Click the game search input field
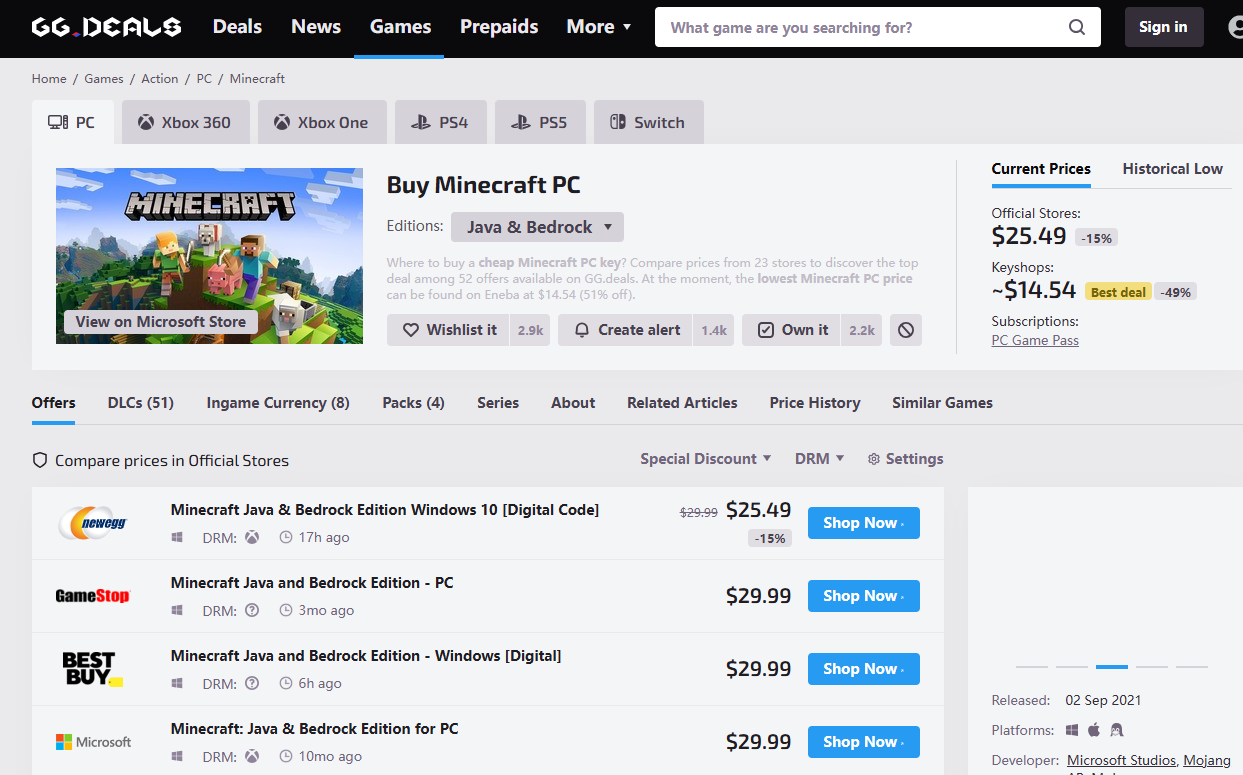 (860, 27)
